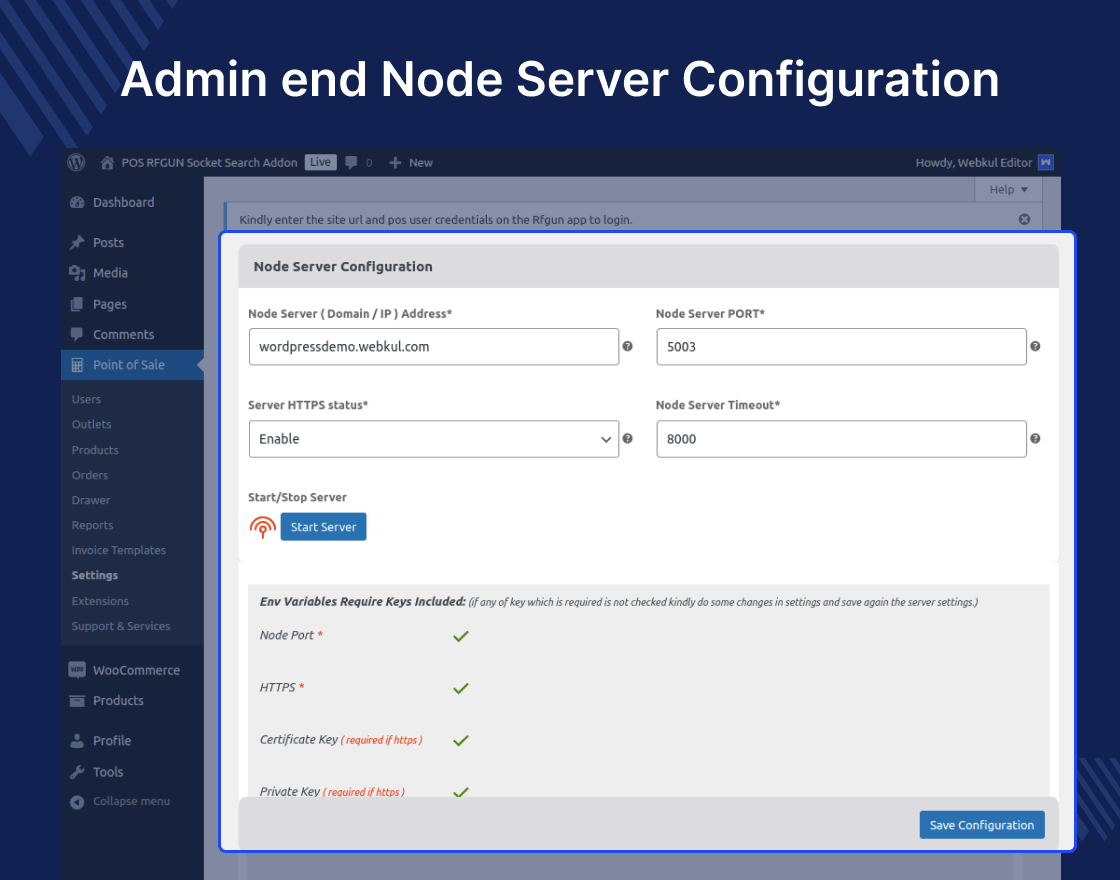Go to the Outlets submenu

point(91,424)
